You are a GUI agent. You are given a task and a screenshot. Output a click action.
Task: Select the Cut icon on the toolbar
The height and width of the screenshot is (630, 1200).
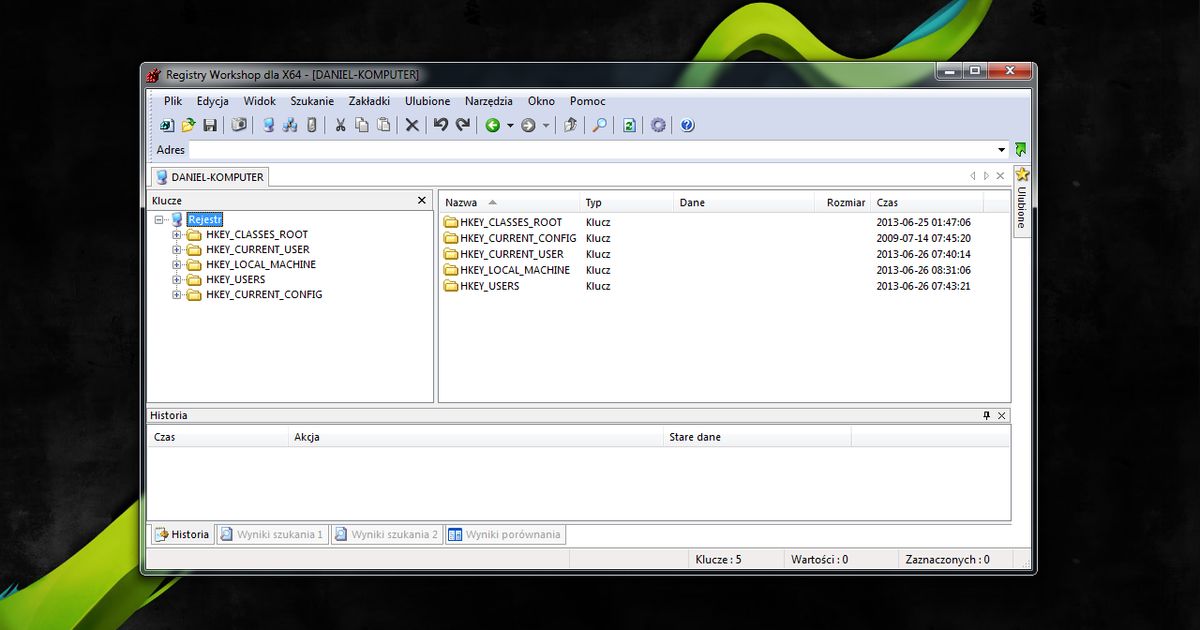[340, 125]
